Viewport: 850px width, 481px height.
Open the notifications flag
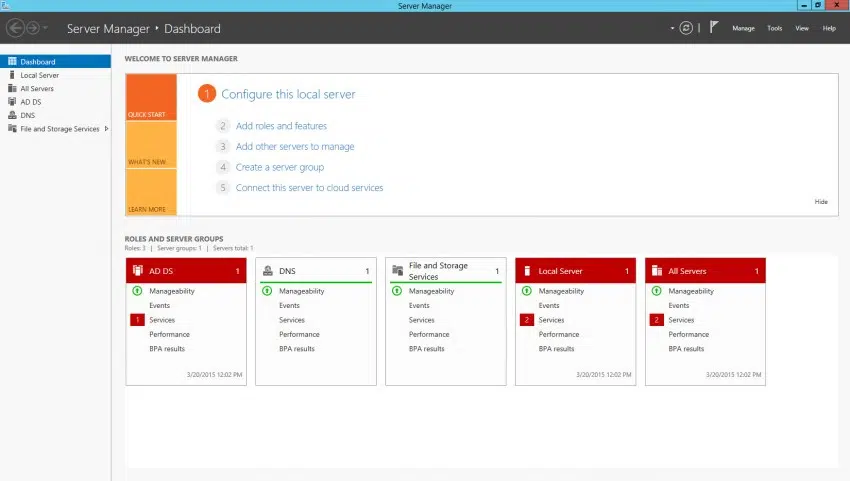714,27
